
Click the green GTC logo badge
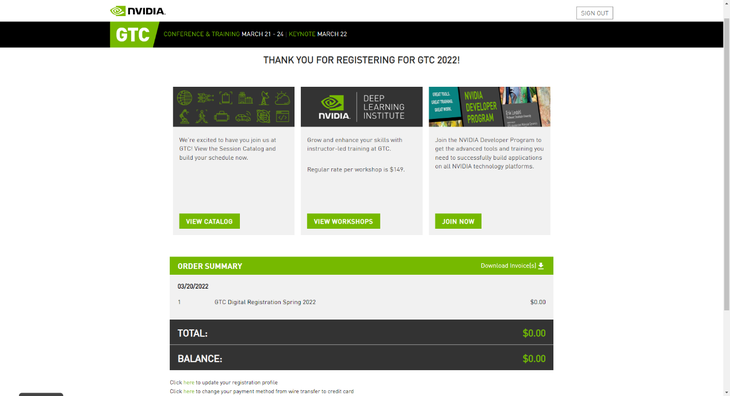click(x=133, y=34)
